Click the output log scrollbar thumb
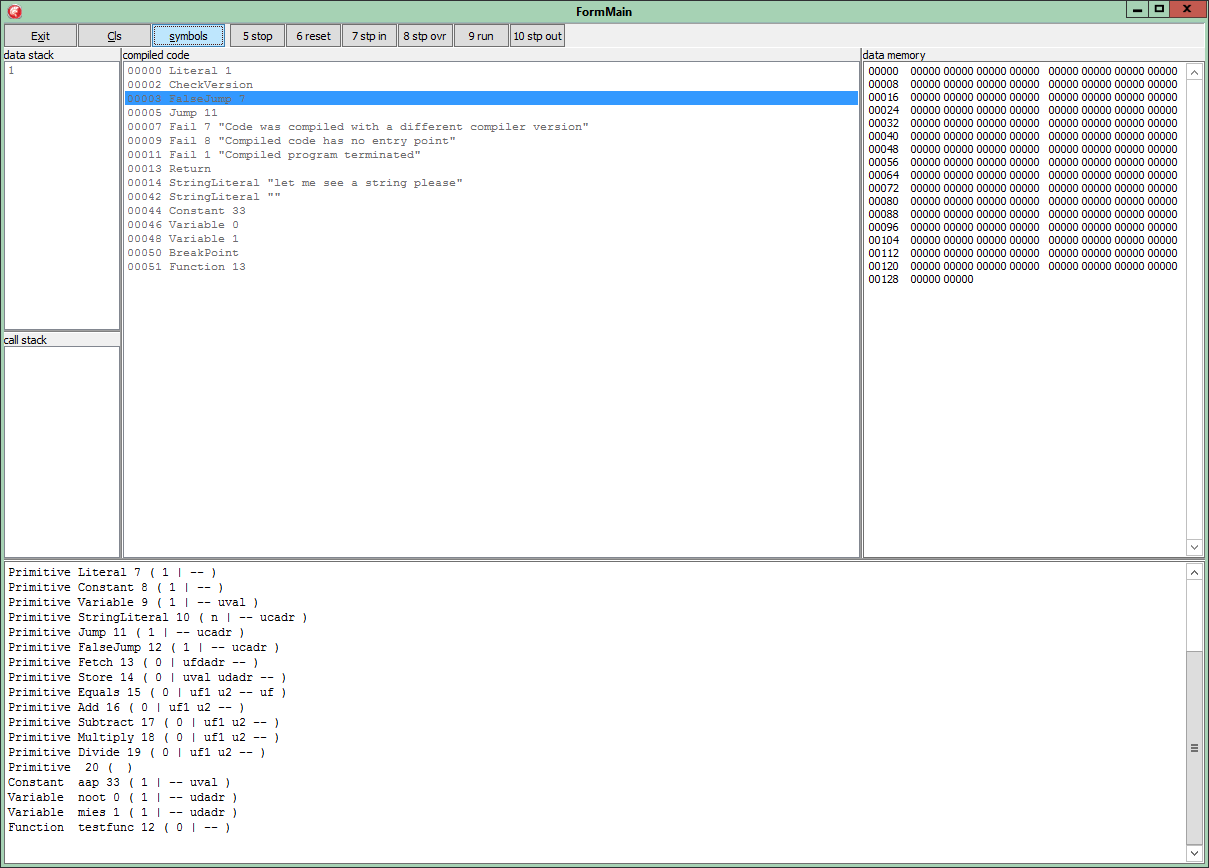 (x=1194, y=747)
